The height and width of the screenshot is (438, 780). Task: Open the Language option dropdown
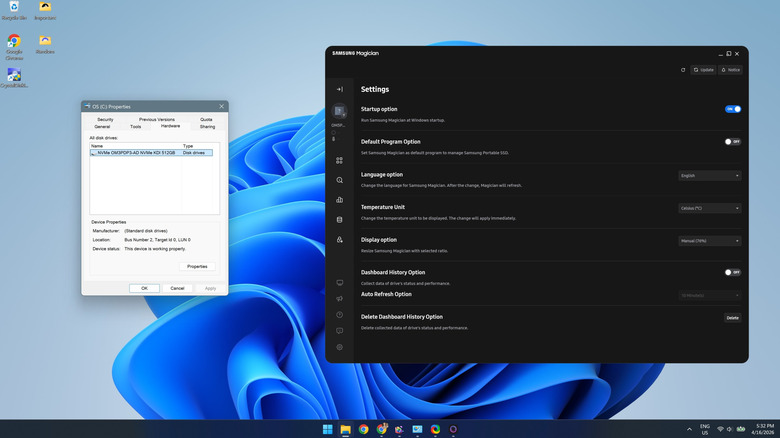pyautogui.click(x=709, y=176)
